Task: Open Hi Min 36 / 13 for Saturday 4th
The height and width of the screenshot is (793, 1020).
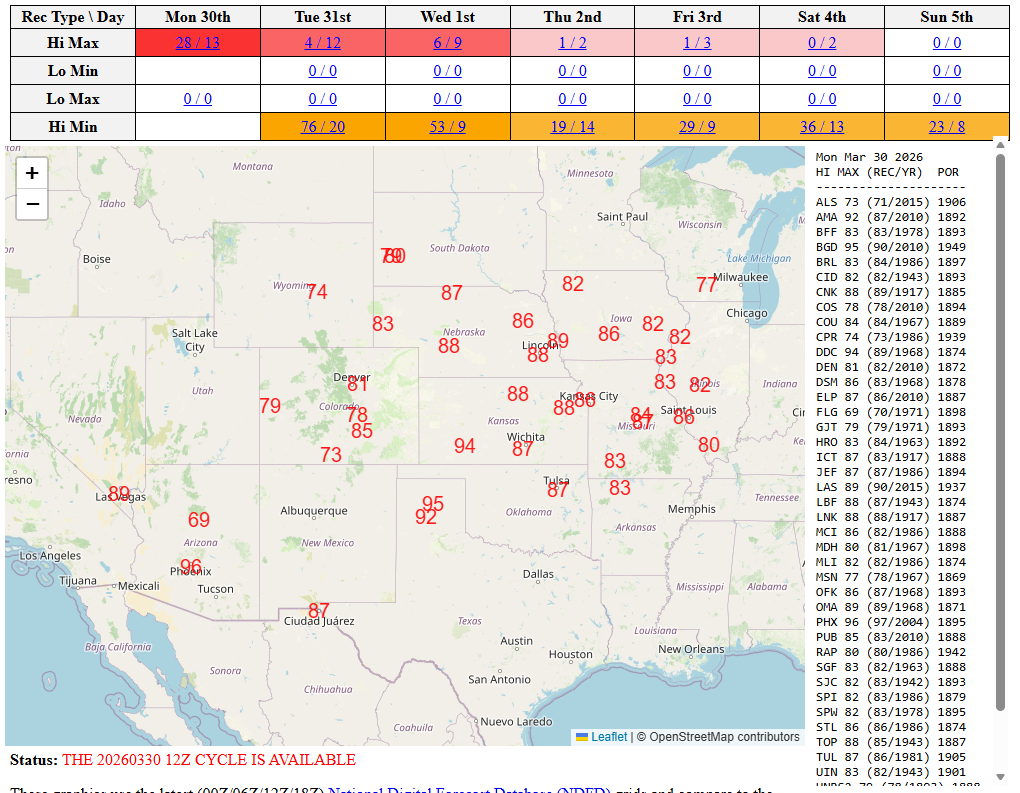Action: point(822,127)
